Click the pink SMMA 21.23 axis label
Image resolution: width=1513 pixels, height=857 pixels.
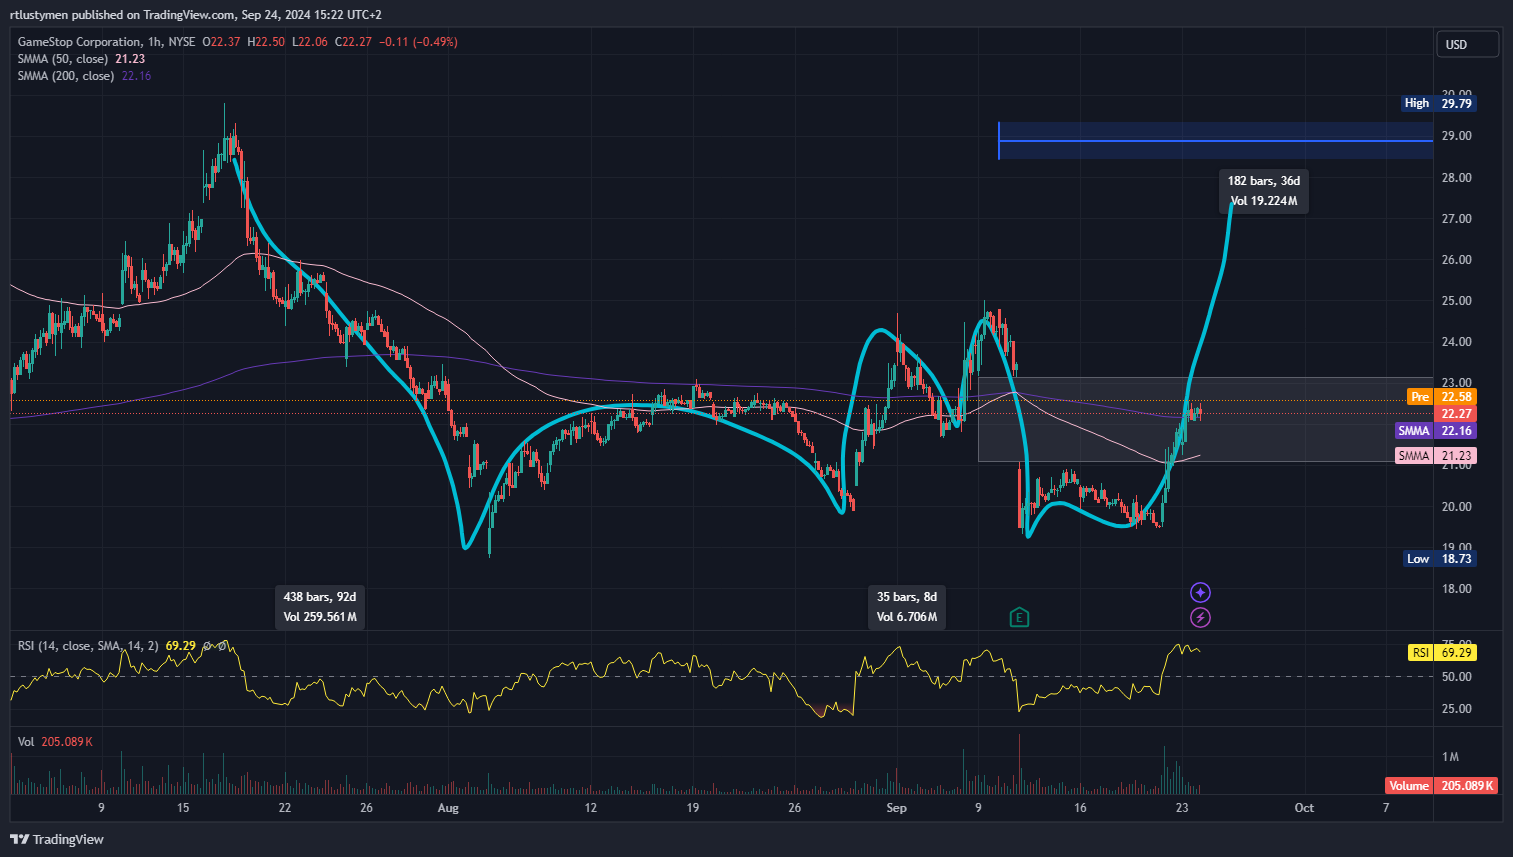pos(1436,456)
